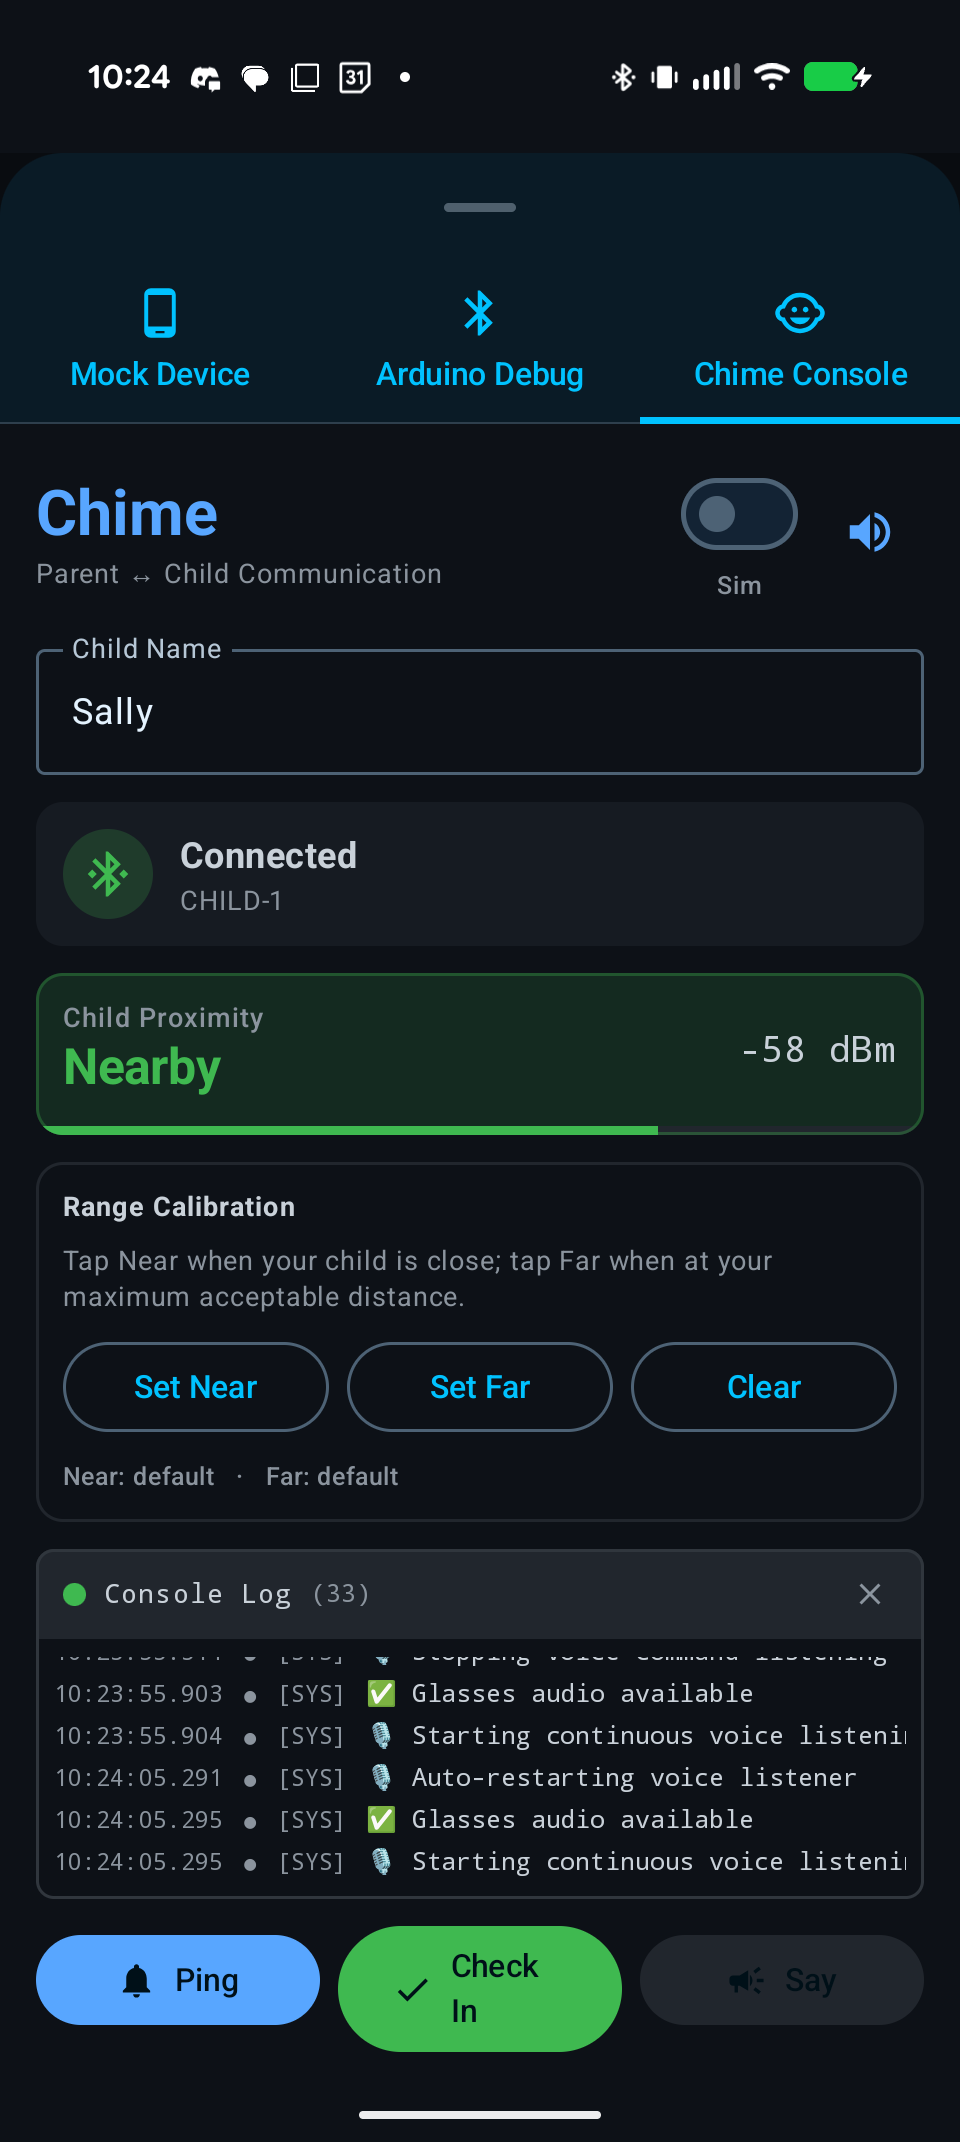This screenshot has height=2142, width=960.
Task: Toggle the Sim switch on
Action: (x=739, y=514)
